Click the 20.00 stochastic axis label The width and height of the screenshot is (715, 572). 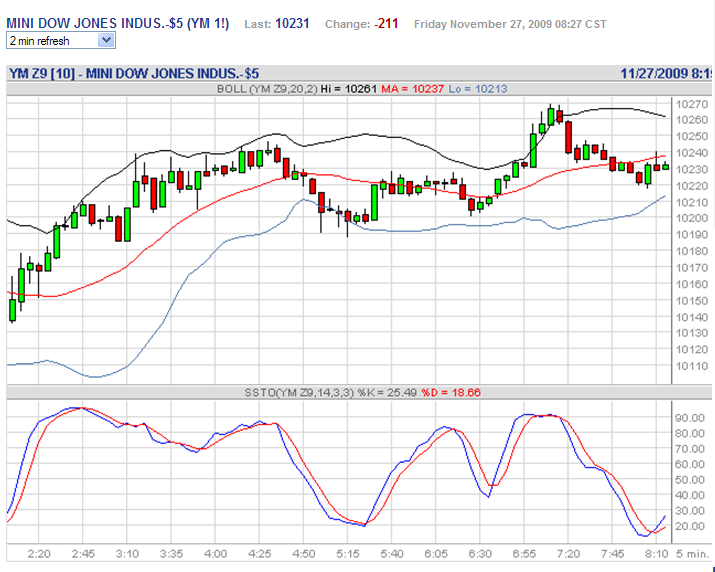(689, 526)
